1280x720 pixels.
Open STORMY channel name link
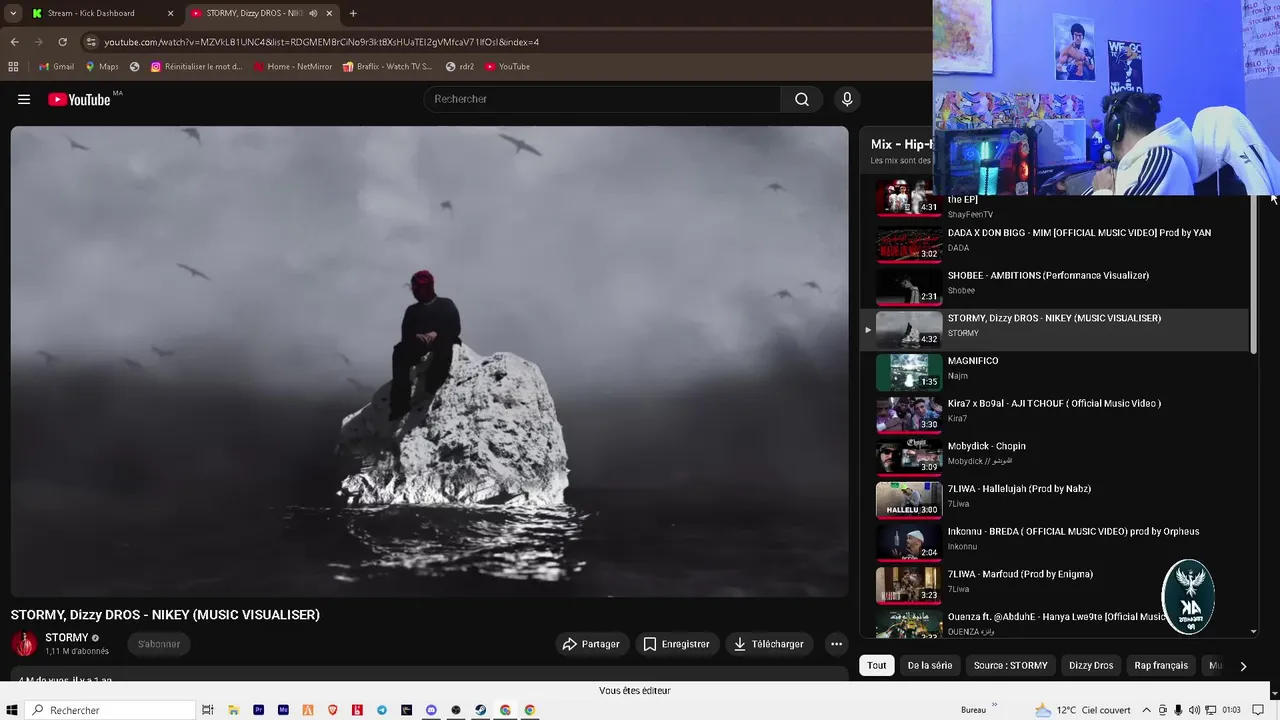67,638
